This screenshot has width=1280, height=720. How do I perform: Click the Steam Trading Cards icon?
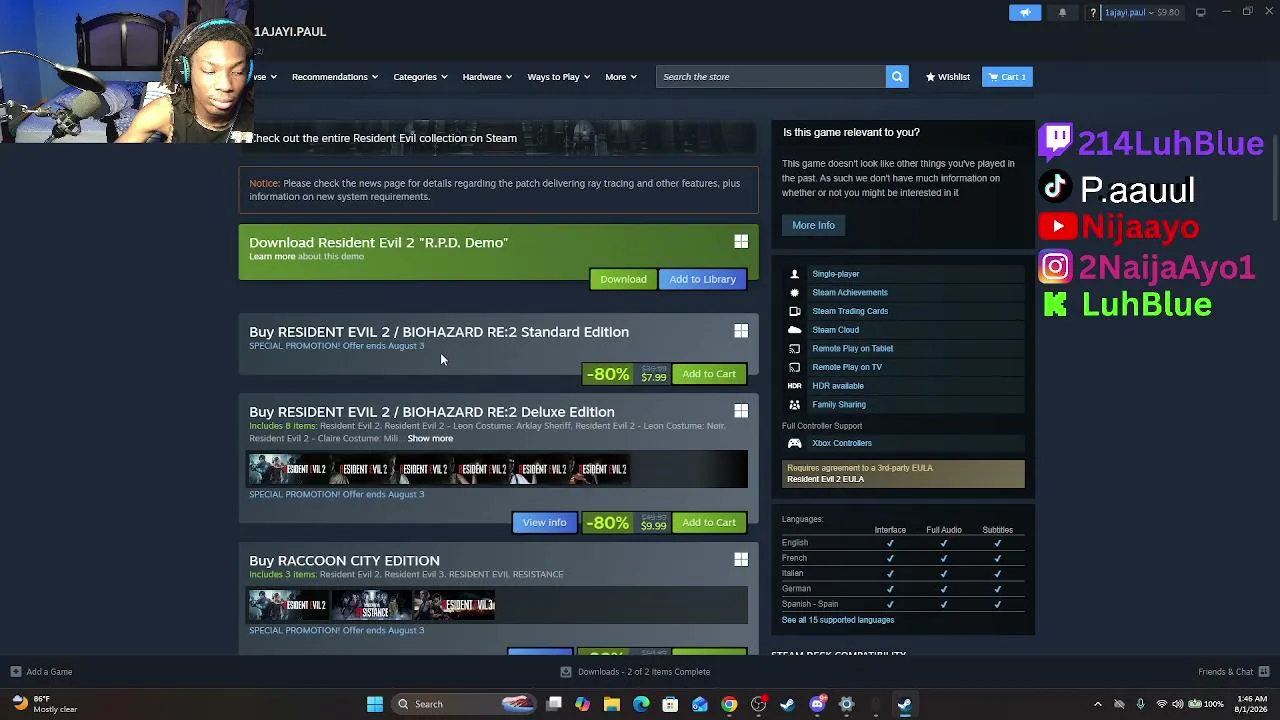coord(795,311)
